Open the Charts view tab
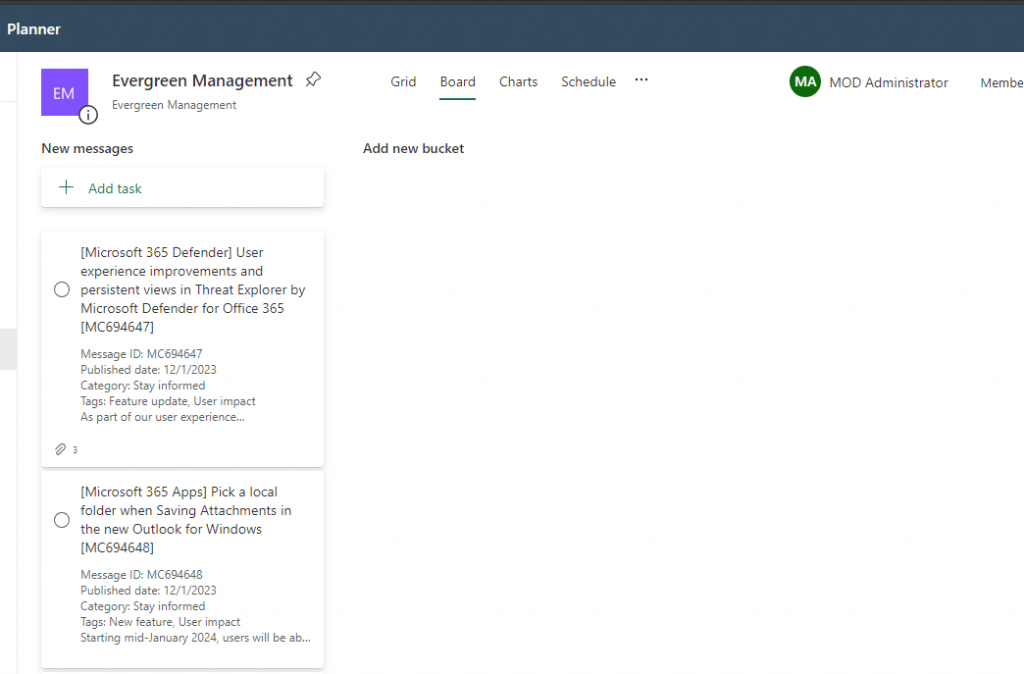Viewport: 1024px width, 674px height. click(518, 82)
